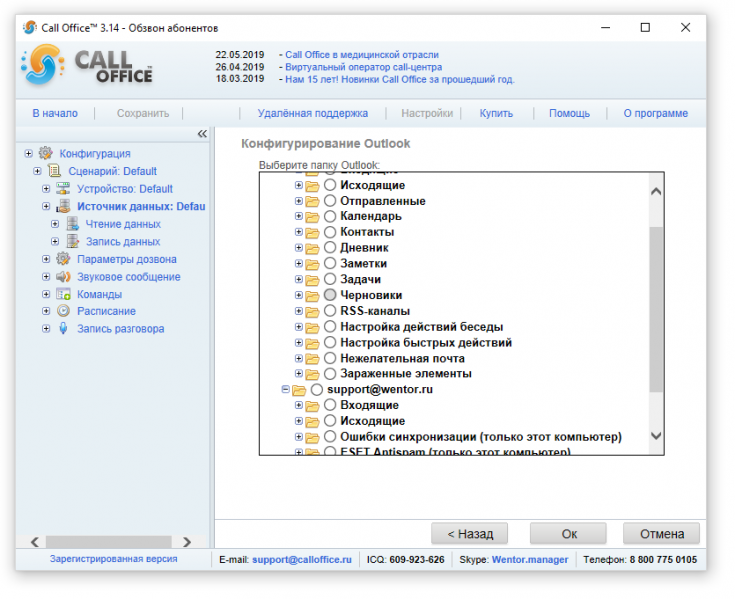Click the Call Office logo
Screen dimensions: 735x599
tap(87, 66)
